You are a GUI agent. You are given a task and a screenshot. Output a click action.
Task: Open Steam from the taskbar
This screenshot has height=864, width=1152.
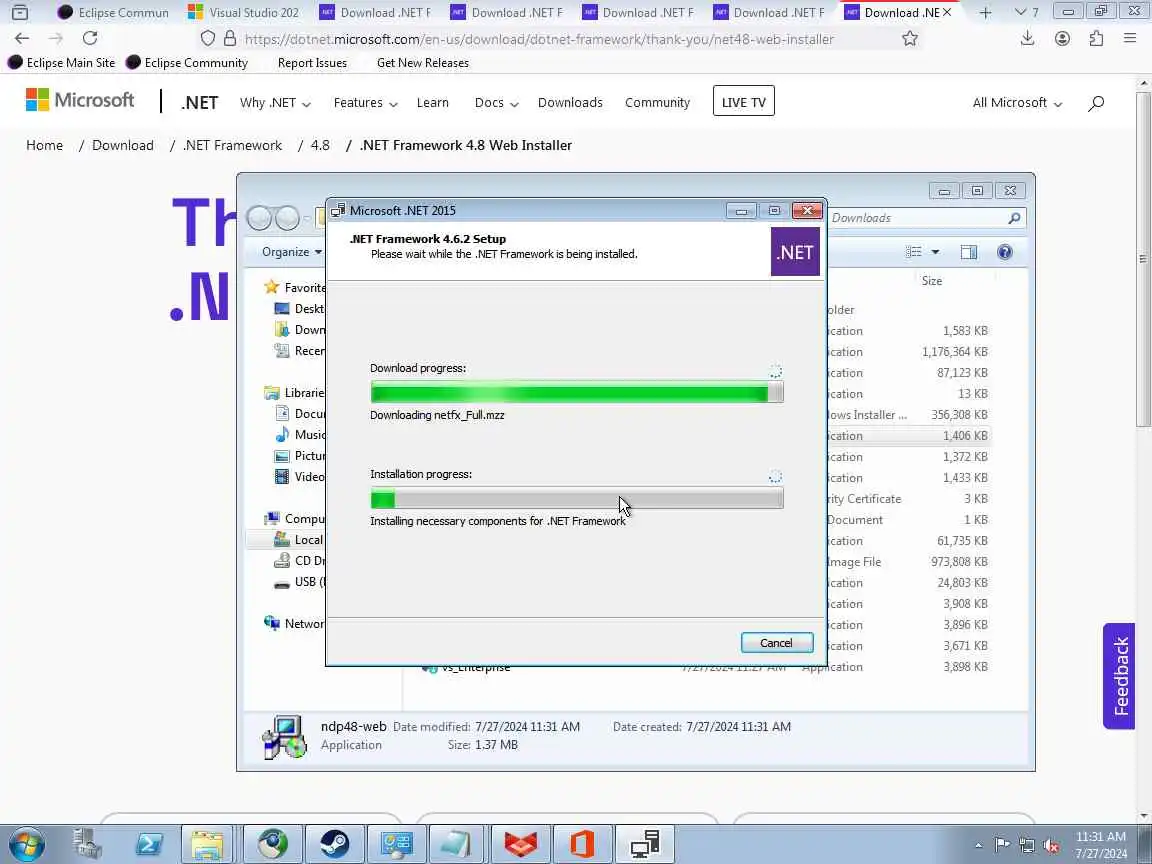(334, 844)
